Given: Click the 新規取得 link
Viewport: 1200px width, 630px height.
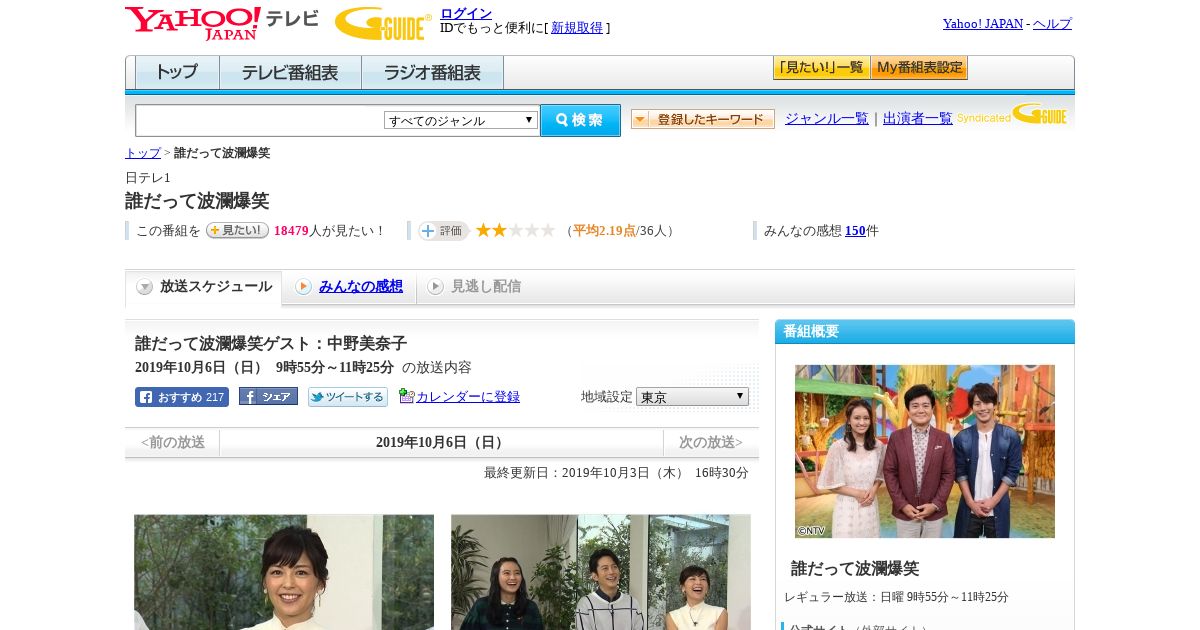Looking at the screenshot, I should [x=577, y=28].
